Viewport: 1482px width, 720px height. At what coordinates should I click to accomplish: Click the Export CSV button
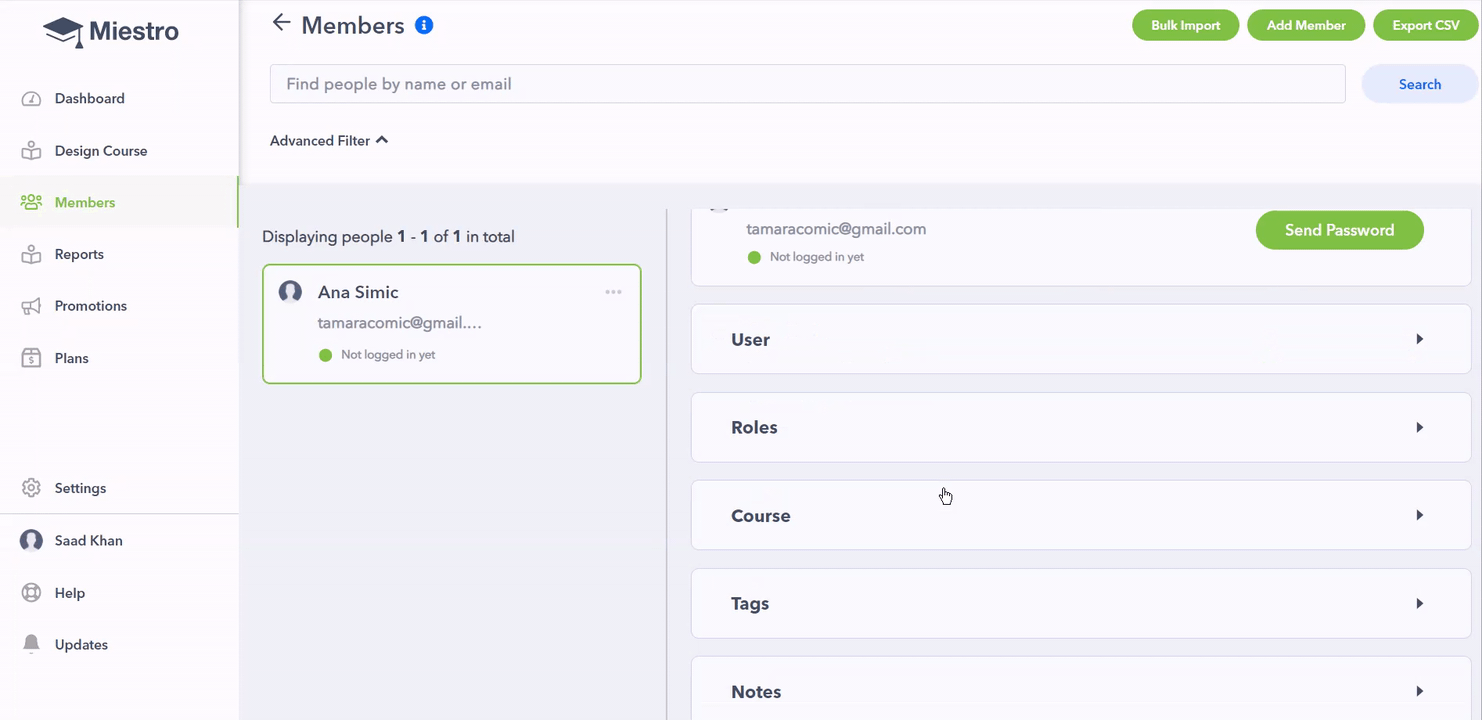[1426, 25]
